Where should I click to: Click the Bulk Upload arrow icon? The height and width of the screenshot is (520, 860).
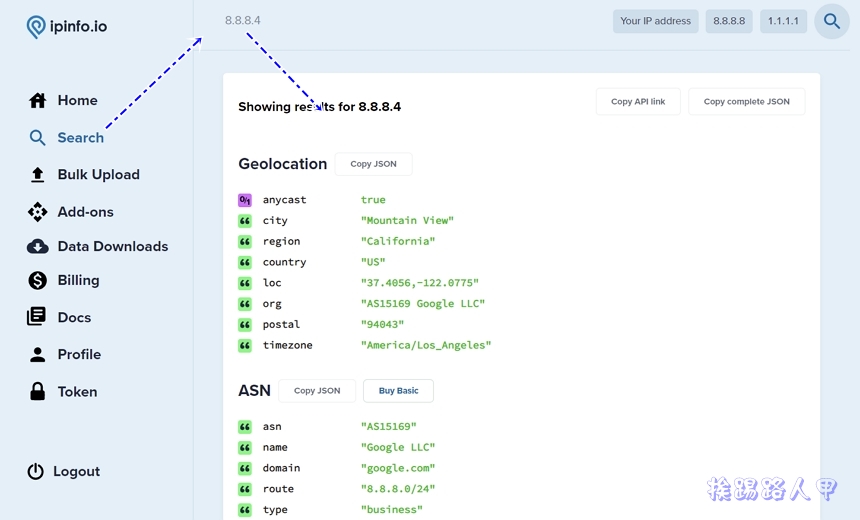click(x=38, y=175)
